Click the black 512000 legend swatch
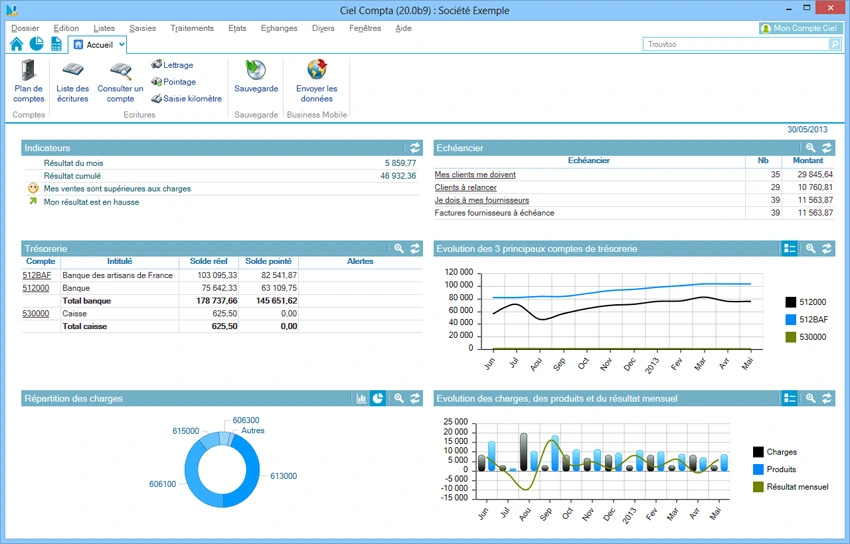This screenshot has width=850, height=544. click(x=791, y=302)
